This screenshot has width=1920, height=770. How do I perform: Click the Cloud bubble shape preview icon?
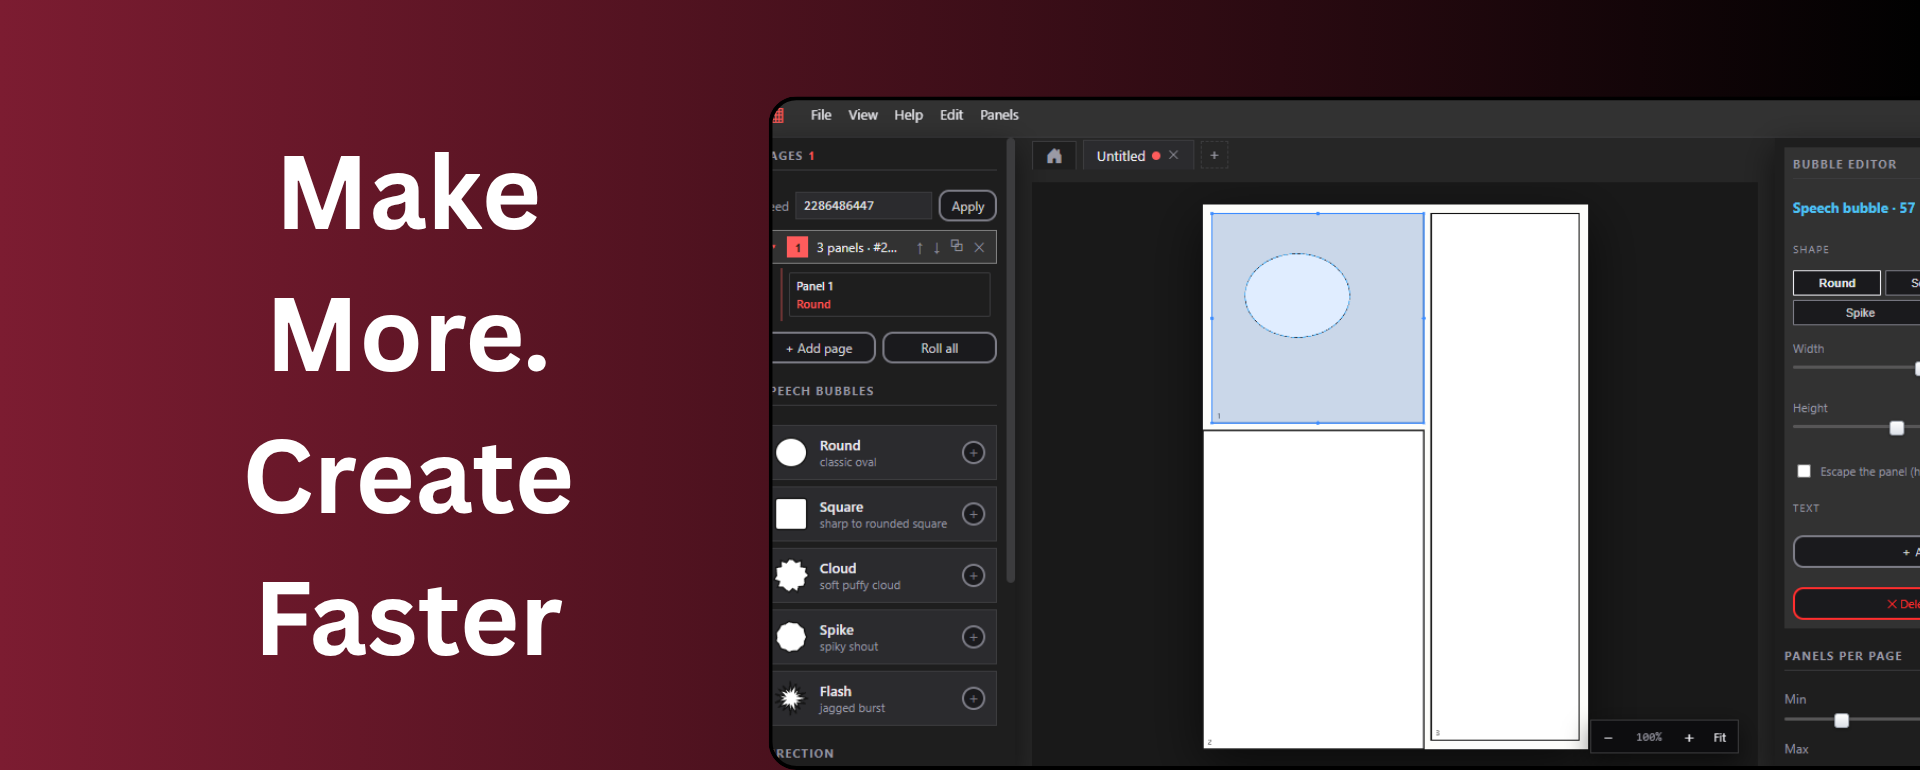[x=791, y=576]
